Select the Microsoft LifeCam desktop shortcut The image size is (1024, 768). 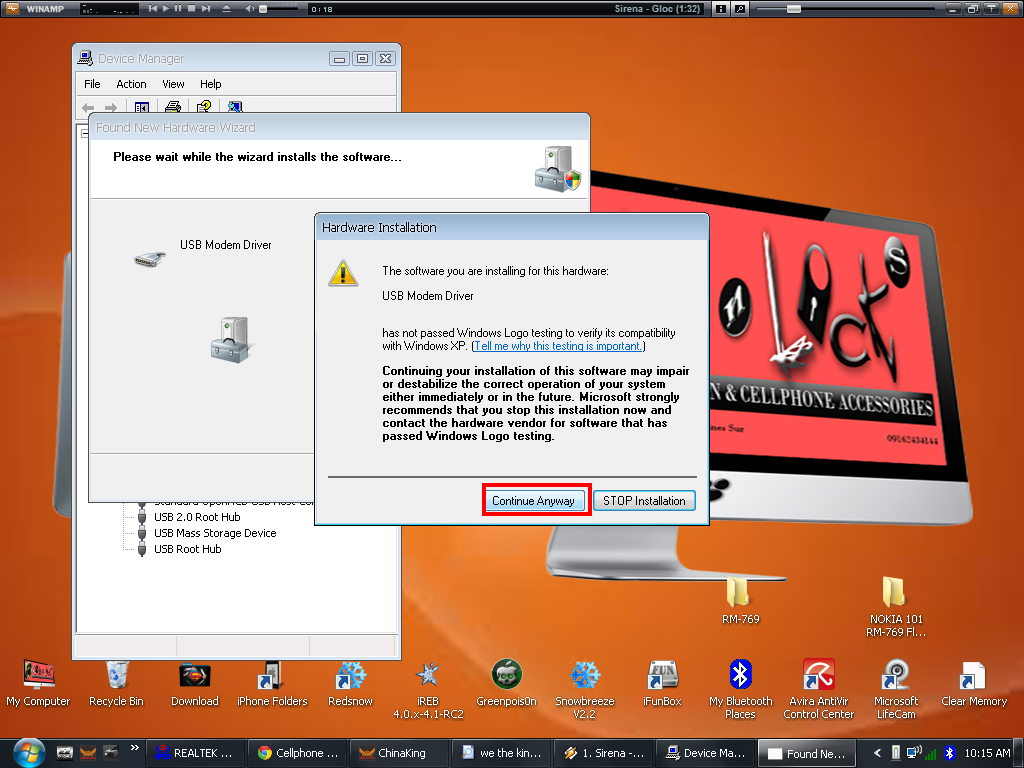[x=896, y=690]
